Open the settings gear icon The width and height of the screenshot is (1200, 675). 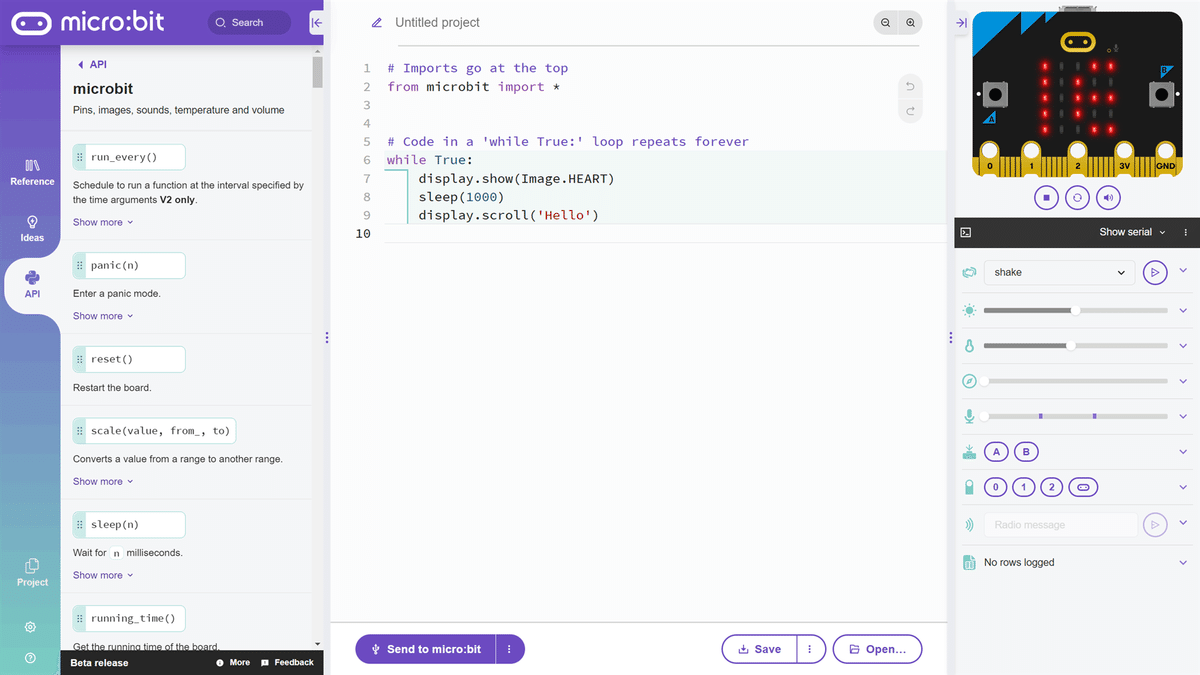tap(30, 627)
